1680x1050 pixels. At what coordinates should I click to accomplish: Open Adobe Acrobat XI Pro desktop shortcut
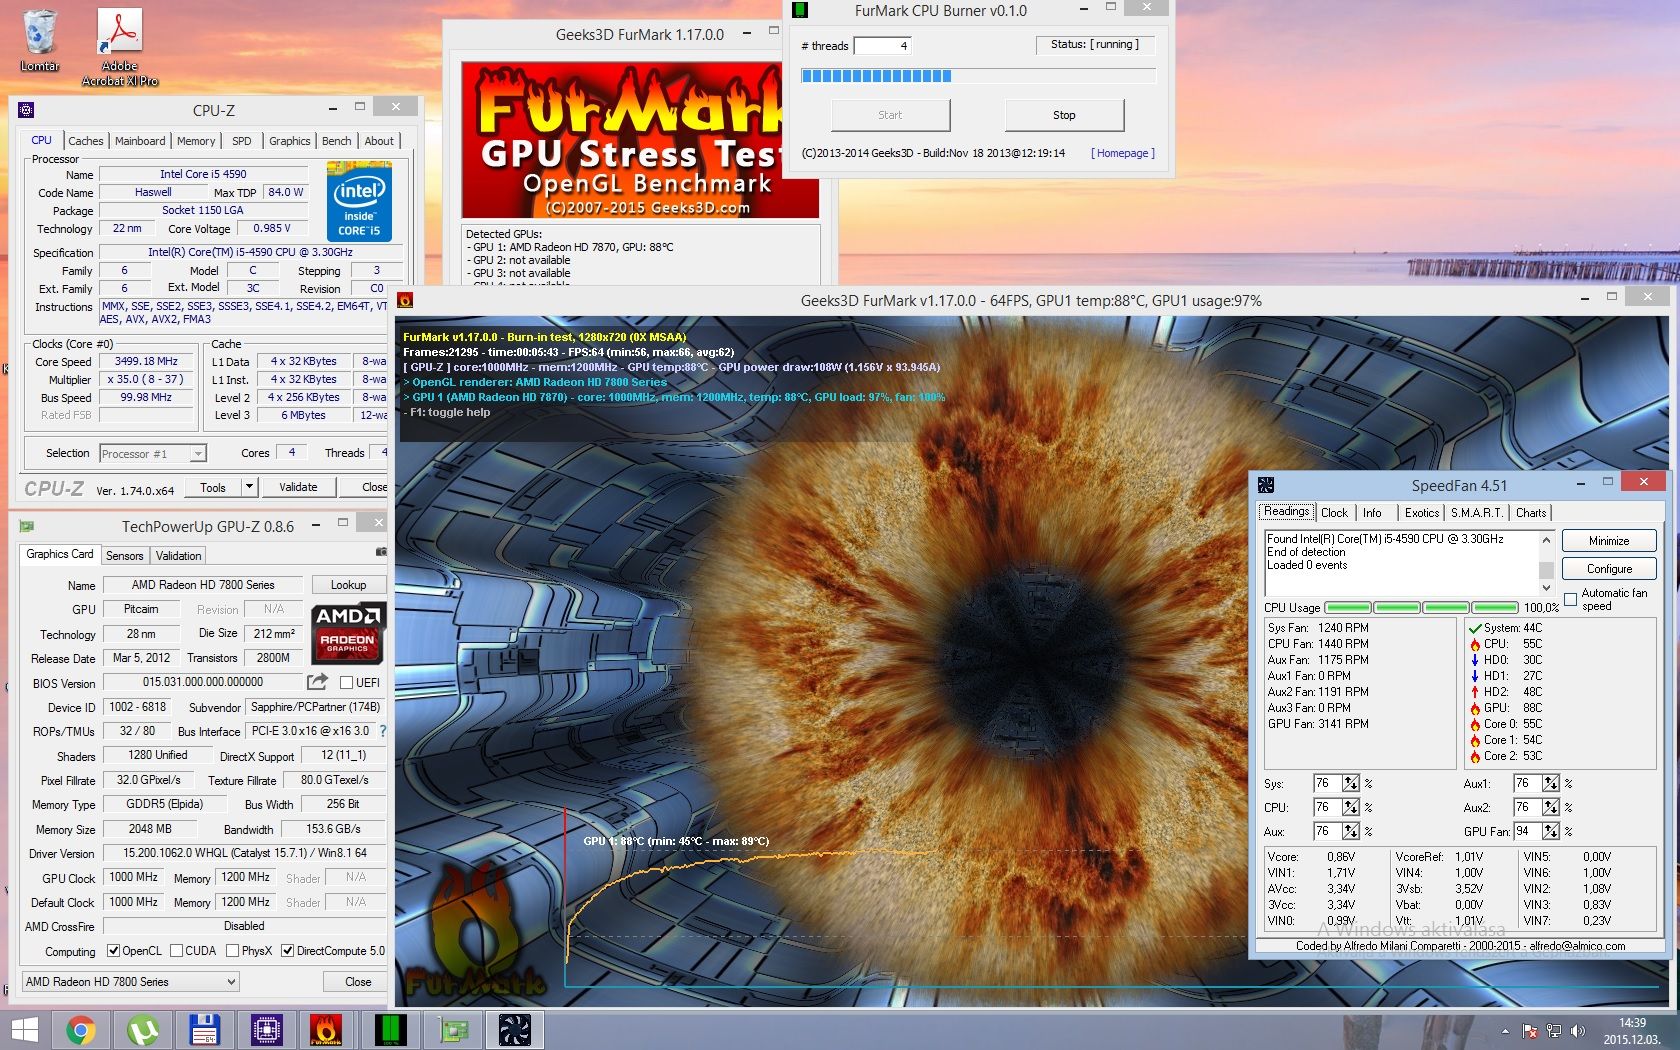[x=120, y=47]
